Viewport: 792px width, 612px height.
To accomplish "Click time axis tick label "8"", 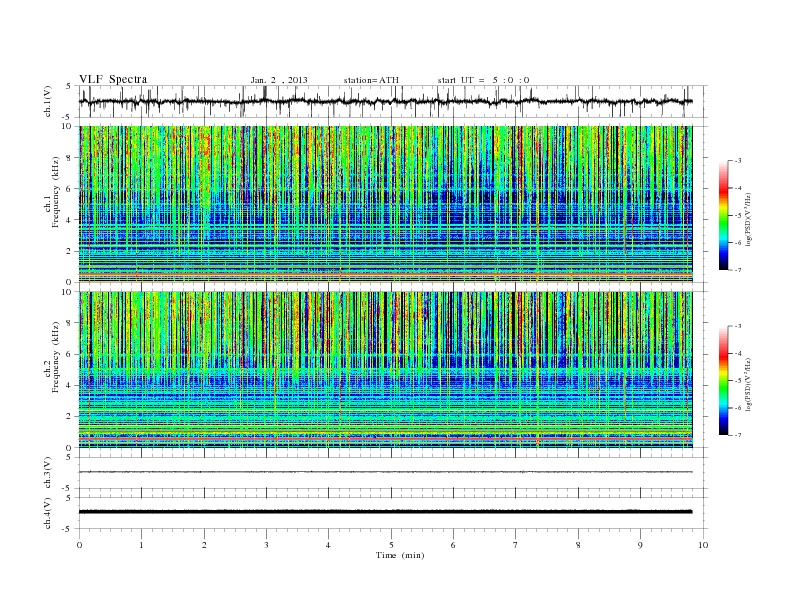I will click(x=578, y=545).
